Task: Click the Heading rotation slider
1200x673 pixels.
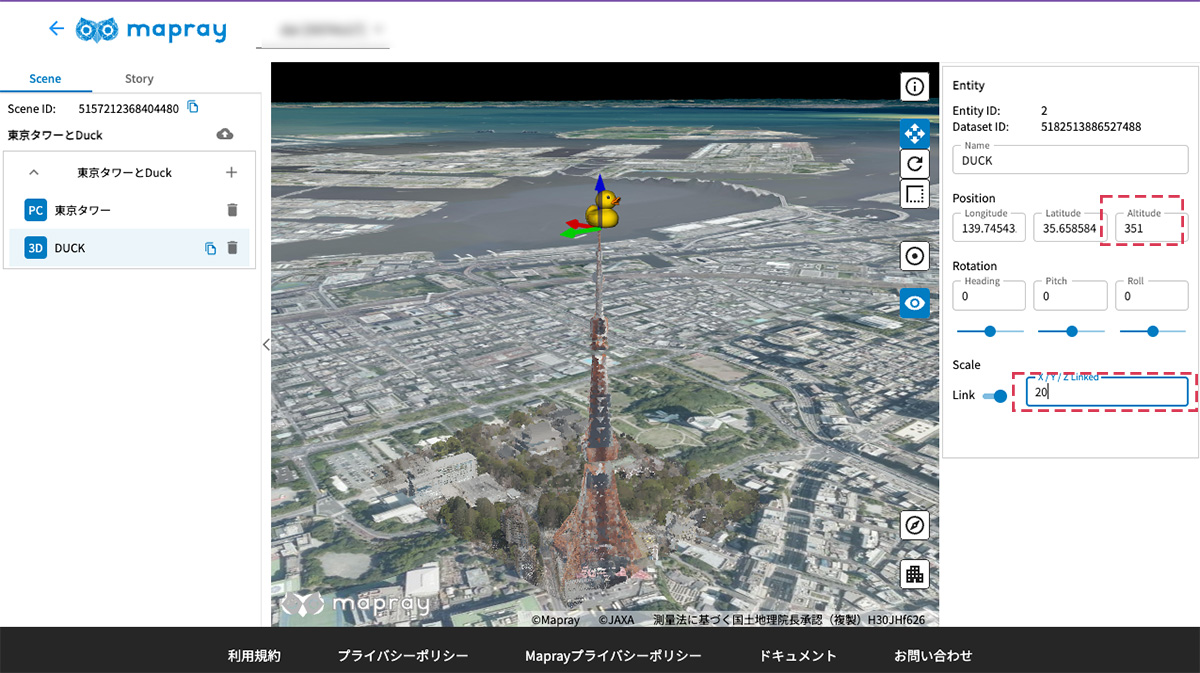Action: tap(990, 331)
